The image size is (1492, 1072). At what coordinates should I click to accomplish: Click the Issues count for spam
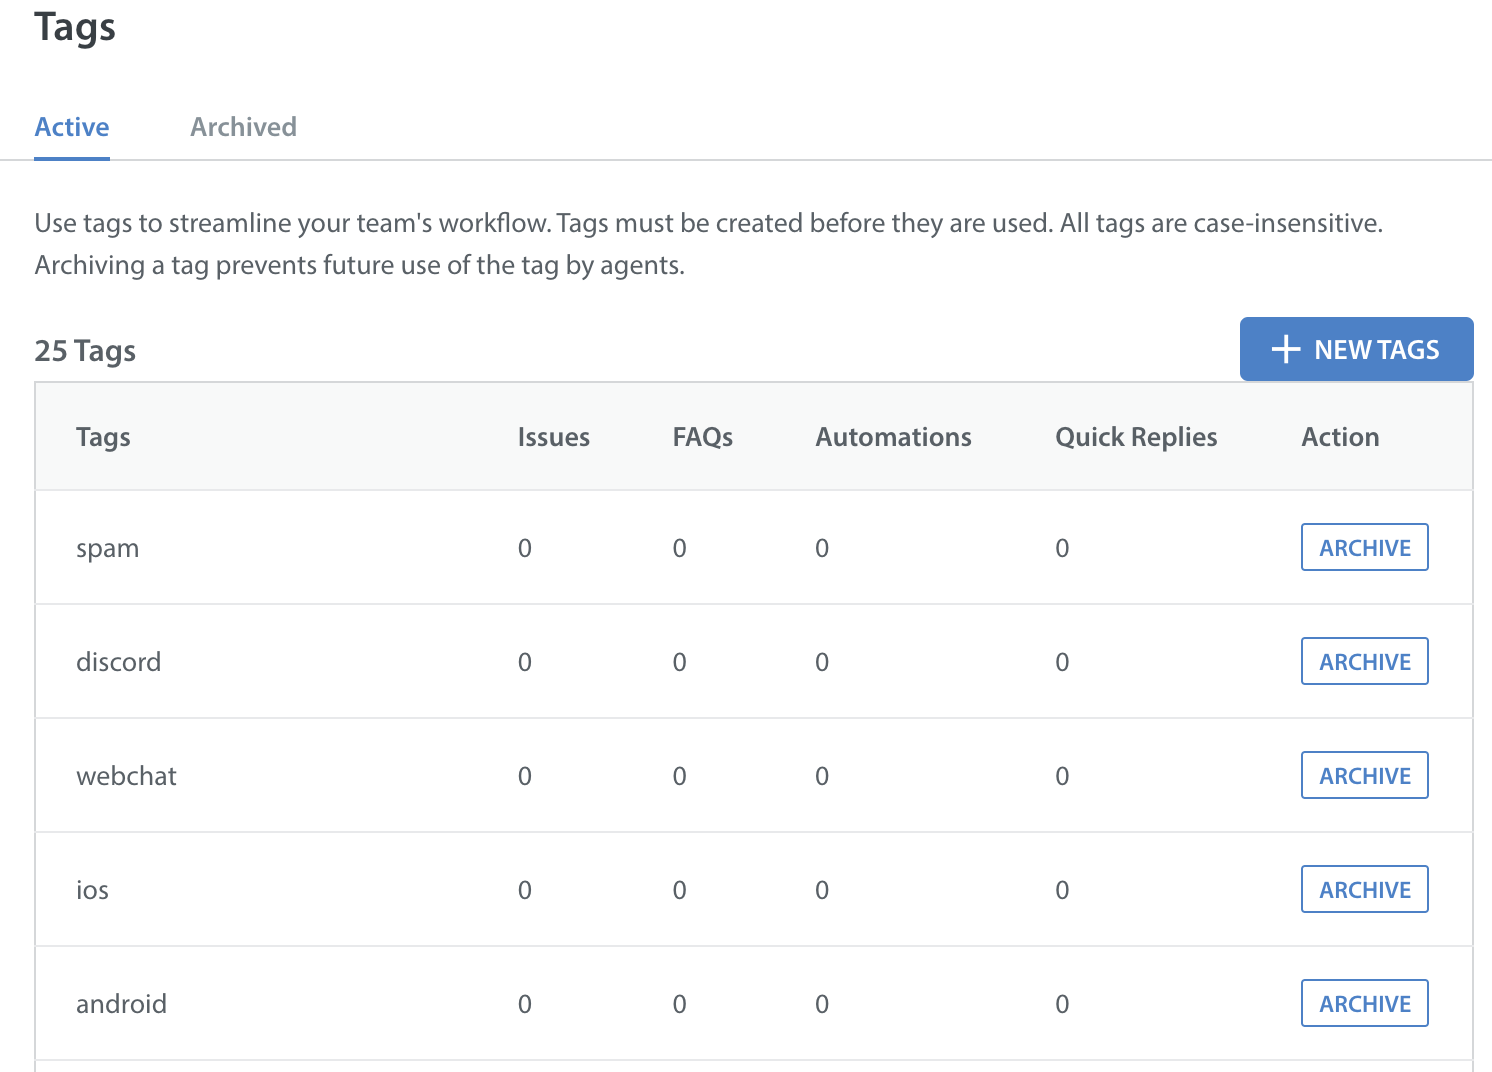click(x=524, y=548)
